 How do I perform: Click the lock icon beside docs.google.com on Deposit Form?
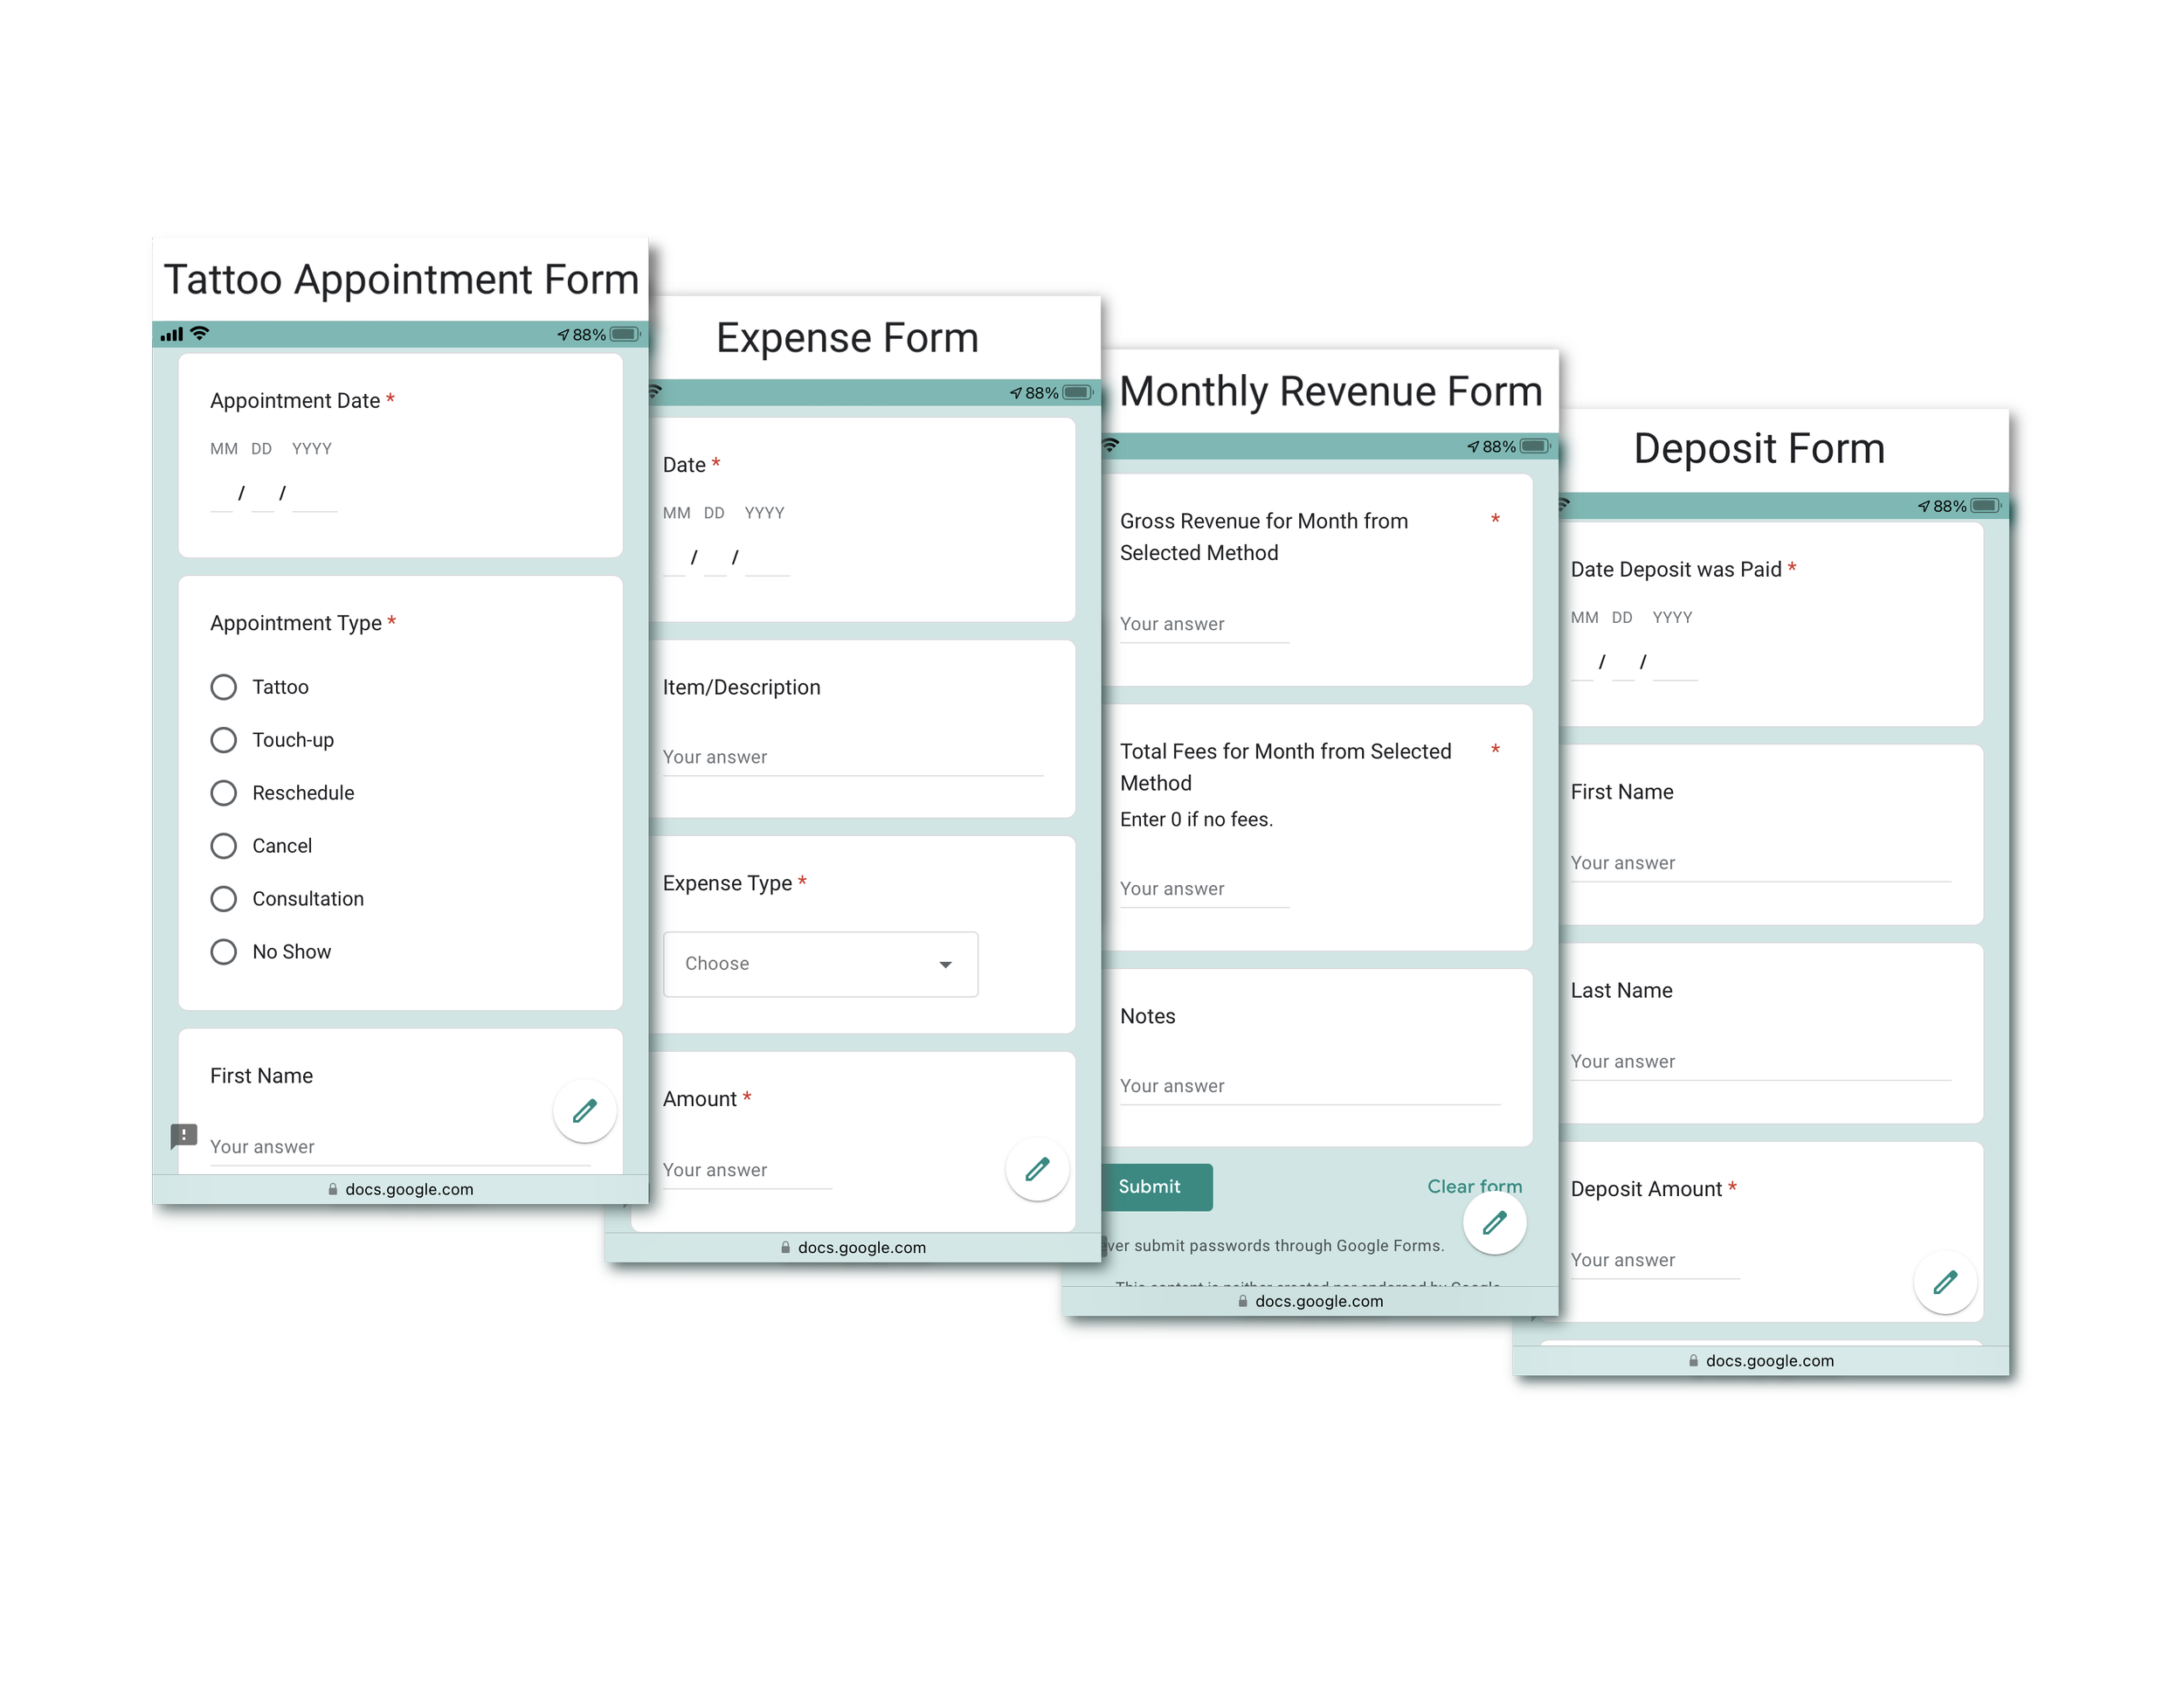coord(1693,1360)
